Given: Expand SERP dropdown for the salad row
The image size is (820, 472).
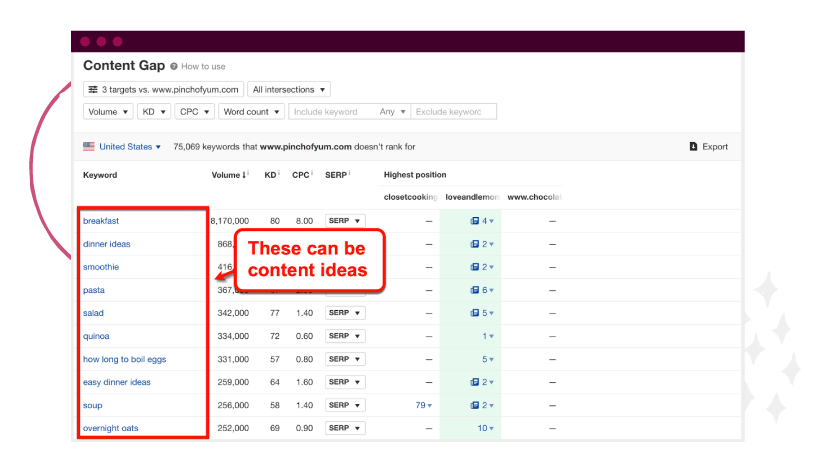Looking at the screenshot, I should 345,313.
